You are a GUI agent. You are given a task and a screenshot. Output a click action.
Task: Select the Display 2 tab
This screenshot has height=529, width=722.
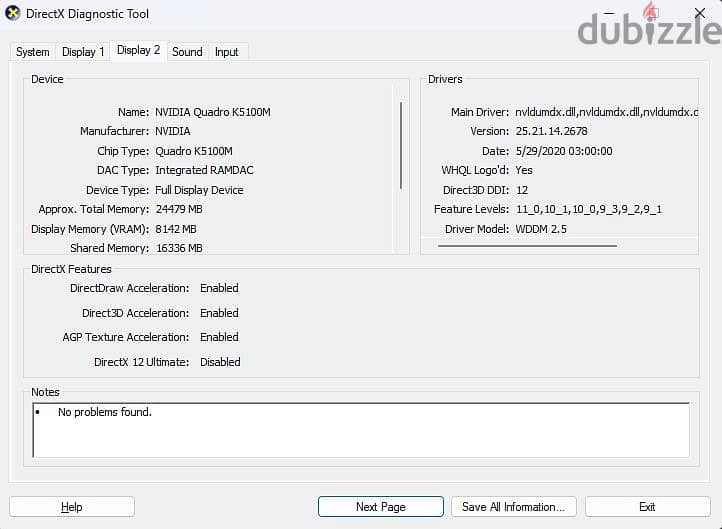pos(138,50)
